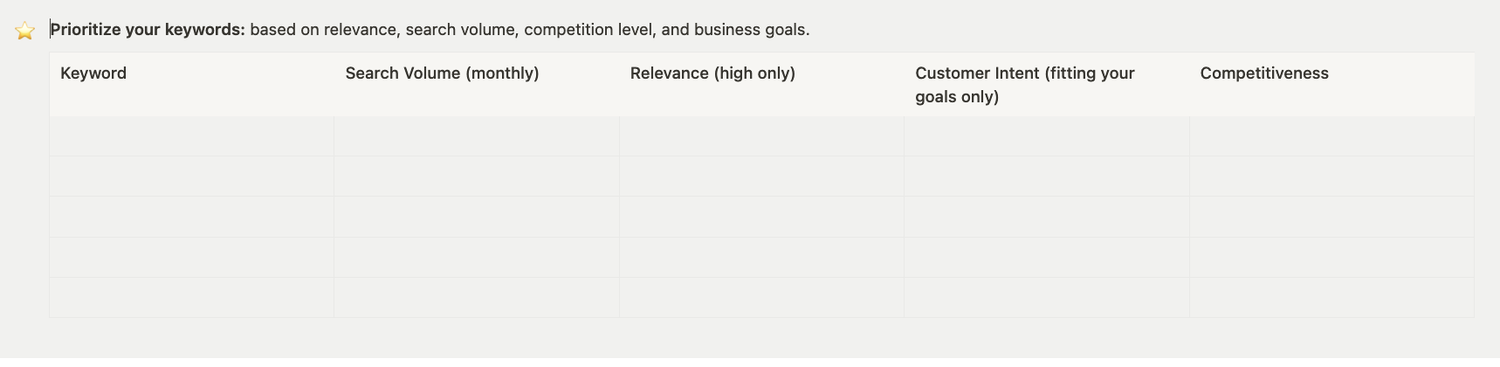Click the second row Keyword cell
The image size is (1500, 367).
click(192, 176)
